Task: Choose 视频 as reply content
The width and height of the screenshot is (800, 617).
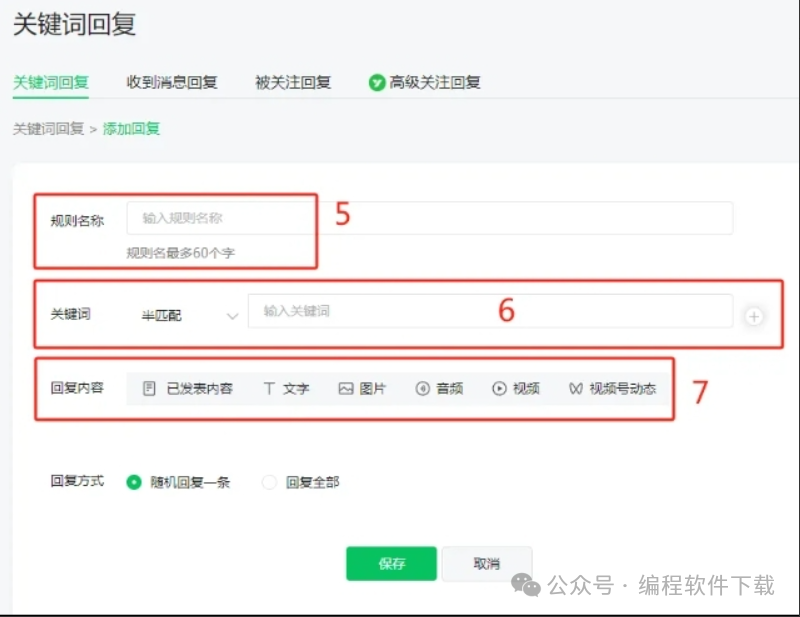Action: click(516, 389)
